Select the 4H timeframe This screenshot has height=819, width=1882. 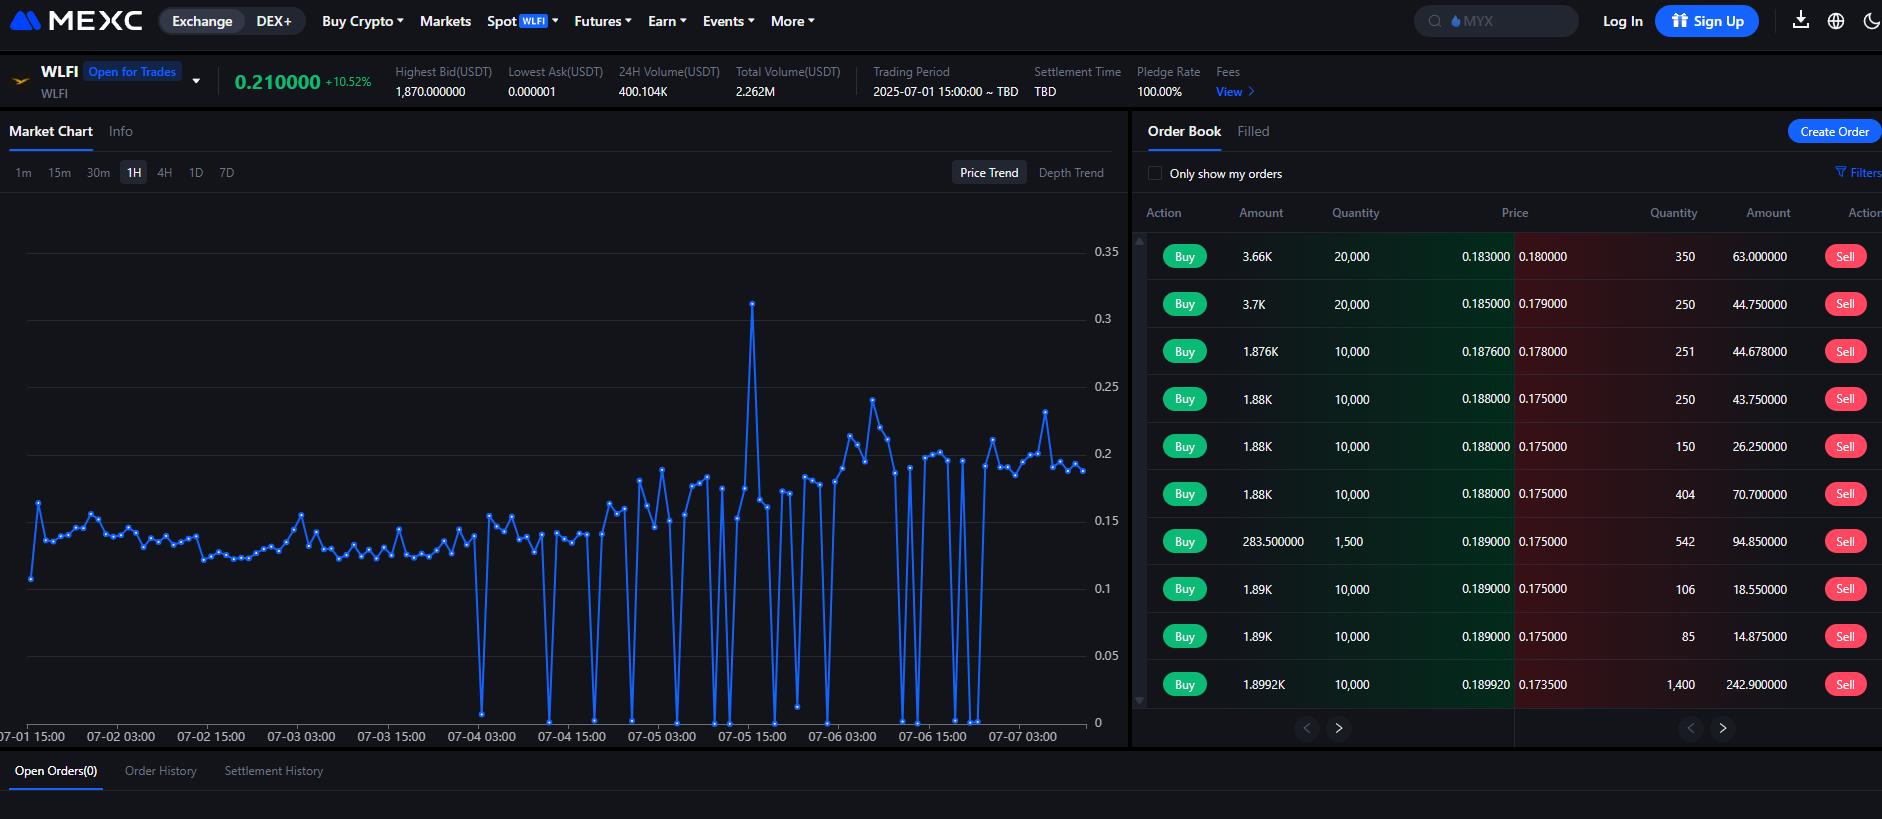(x=165, y=173)
